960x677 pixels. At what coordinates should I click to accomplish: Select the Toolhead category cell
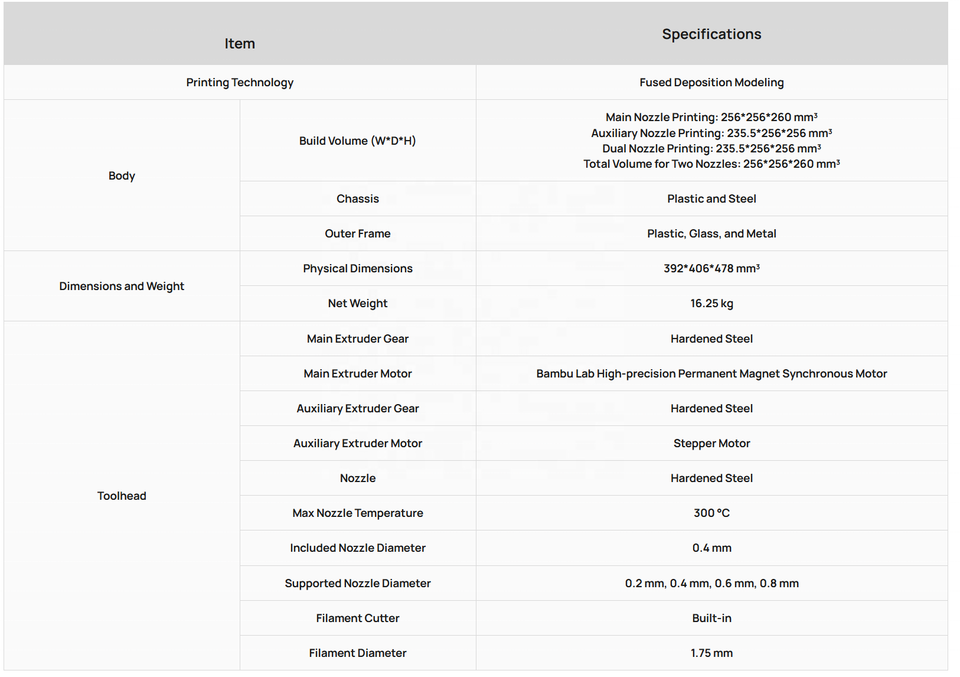(122, 496)
